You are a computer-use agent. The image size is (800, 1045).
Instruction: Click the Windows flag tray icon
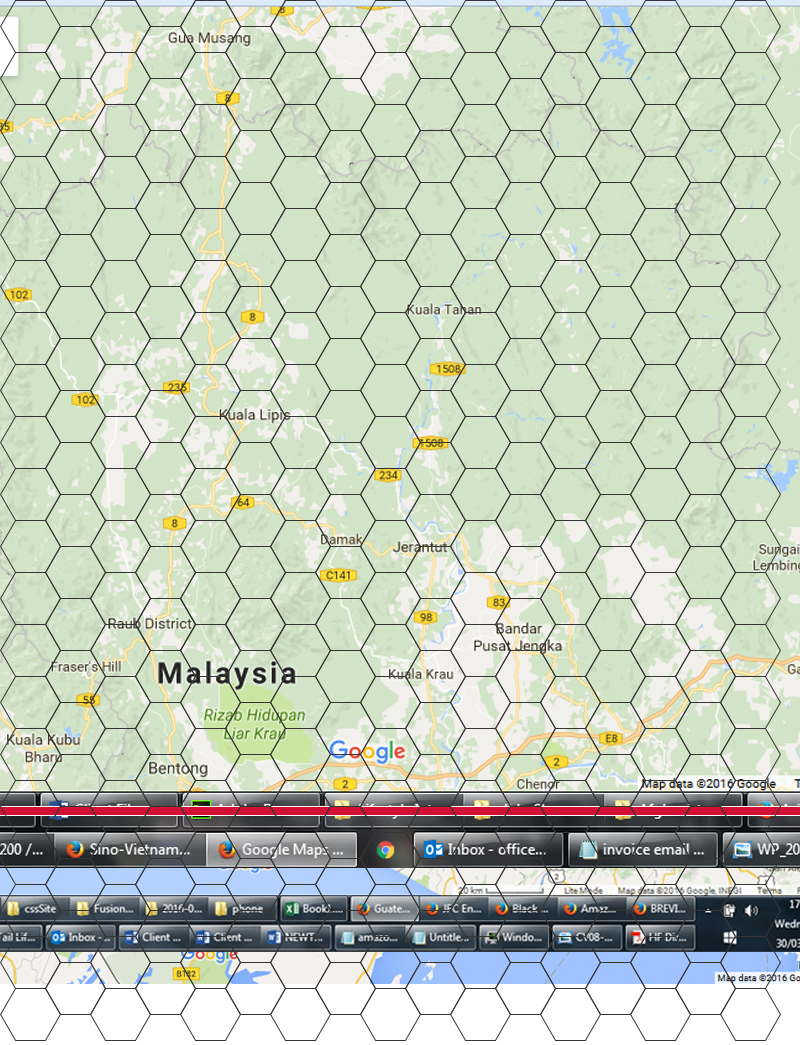pyautogui.click(x=730, y=937)
